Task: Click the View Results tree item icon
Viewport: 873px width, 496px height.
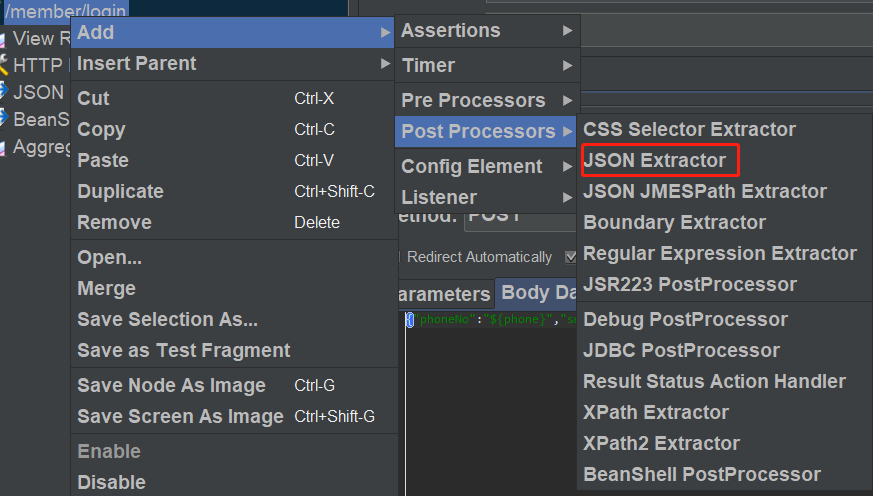Action: click(x=4, y=39)
